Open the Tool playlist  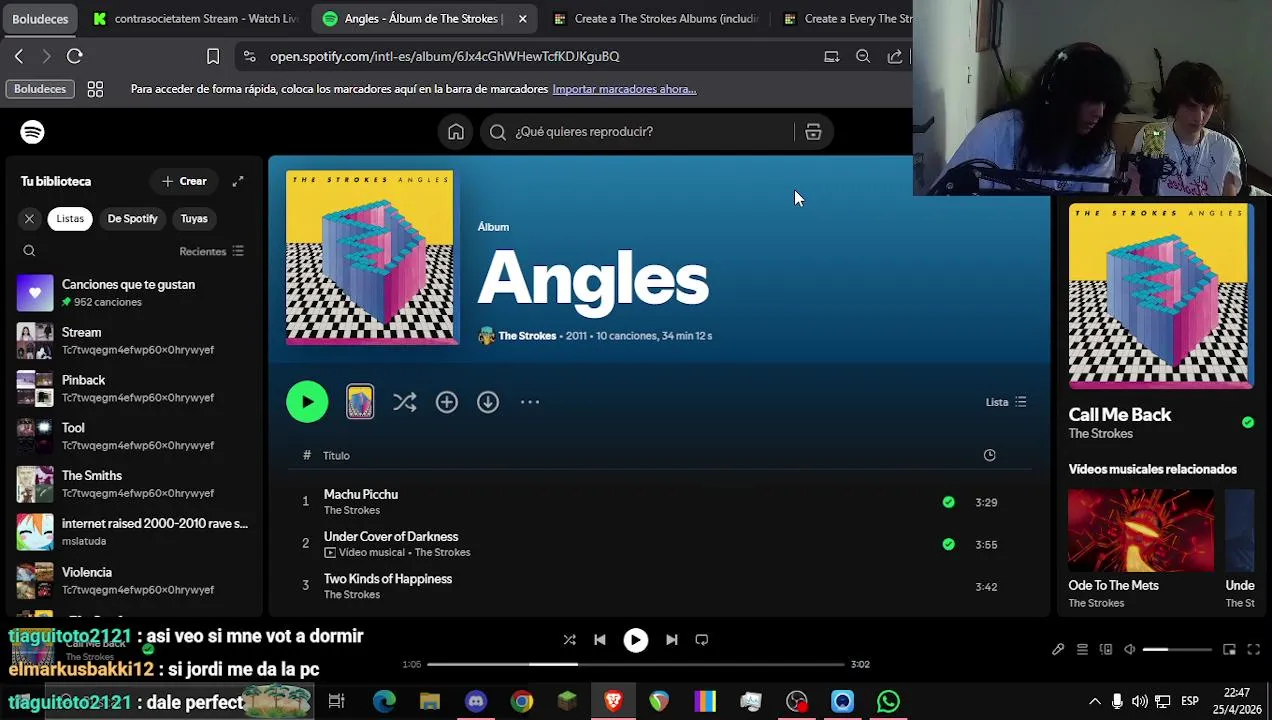(x=132, y=436)
